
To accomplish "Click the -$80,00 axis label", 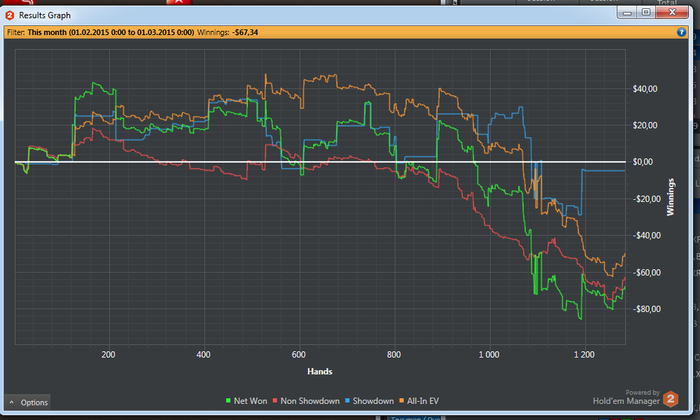I will pos(646,309).
